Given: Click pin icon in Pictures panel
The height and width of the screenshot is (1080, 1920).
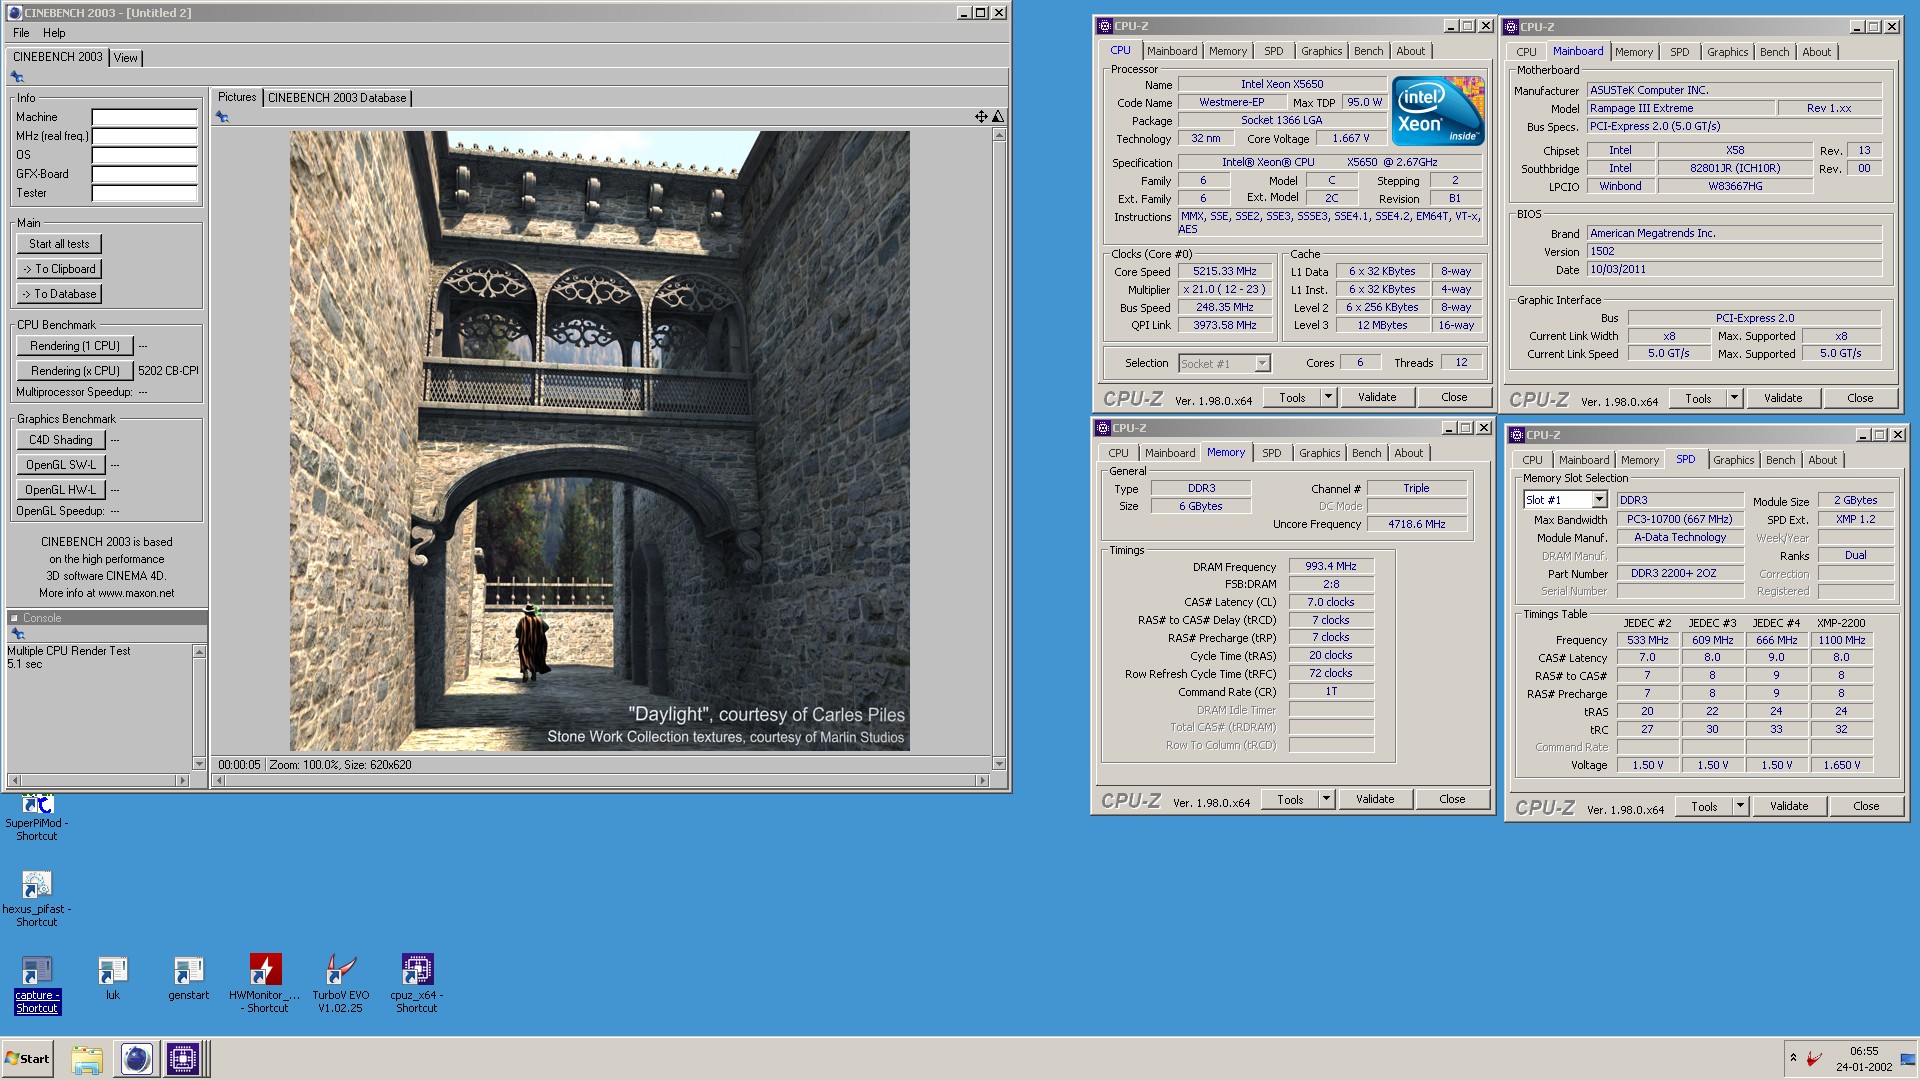Looking at the screenshot, I should click(222, 117).
